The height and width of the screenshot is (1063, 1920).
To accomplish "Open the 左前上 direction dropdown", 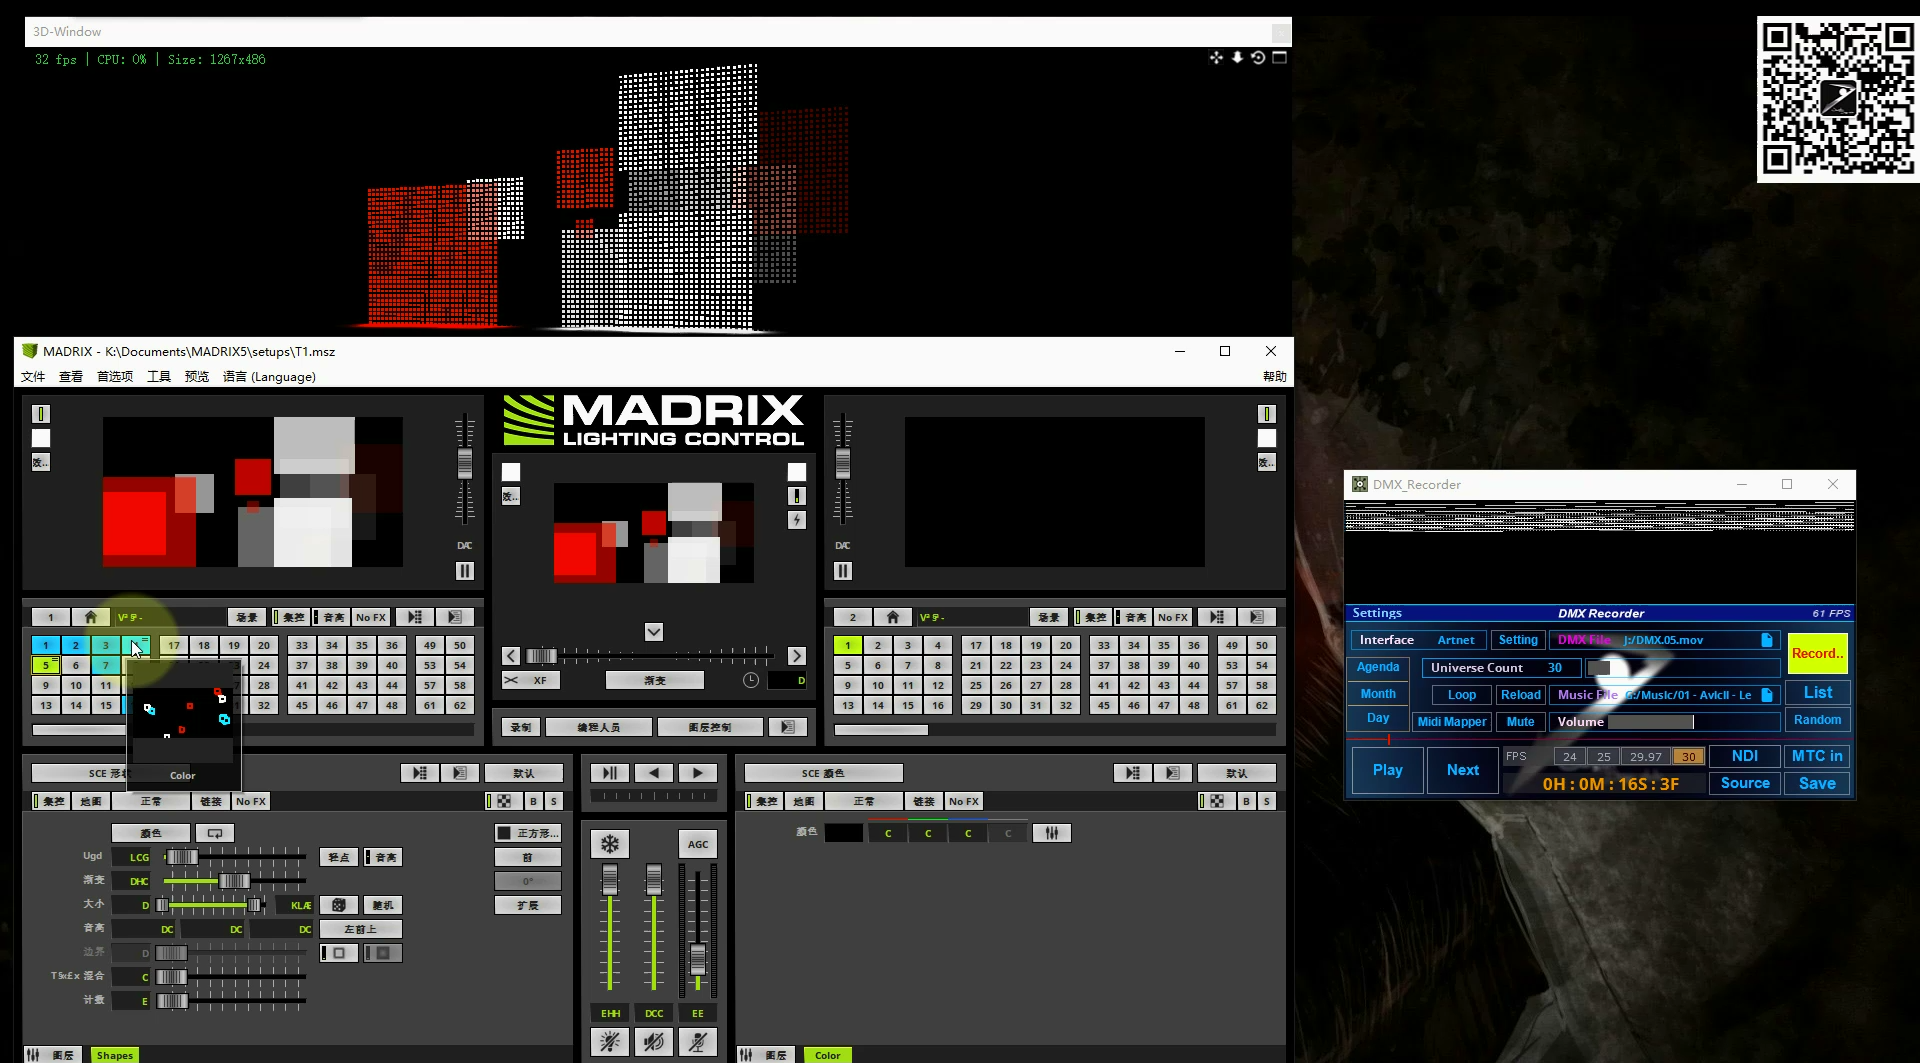I will coord(361,929).
